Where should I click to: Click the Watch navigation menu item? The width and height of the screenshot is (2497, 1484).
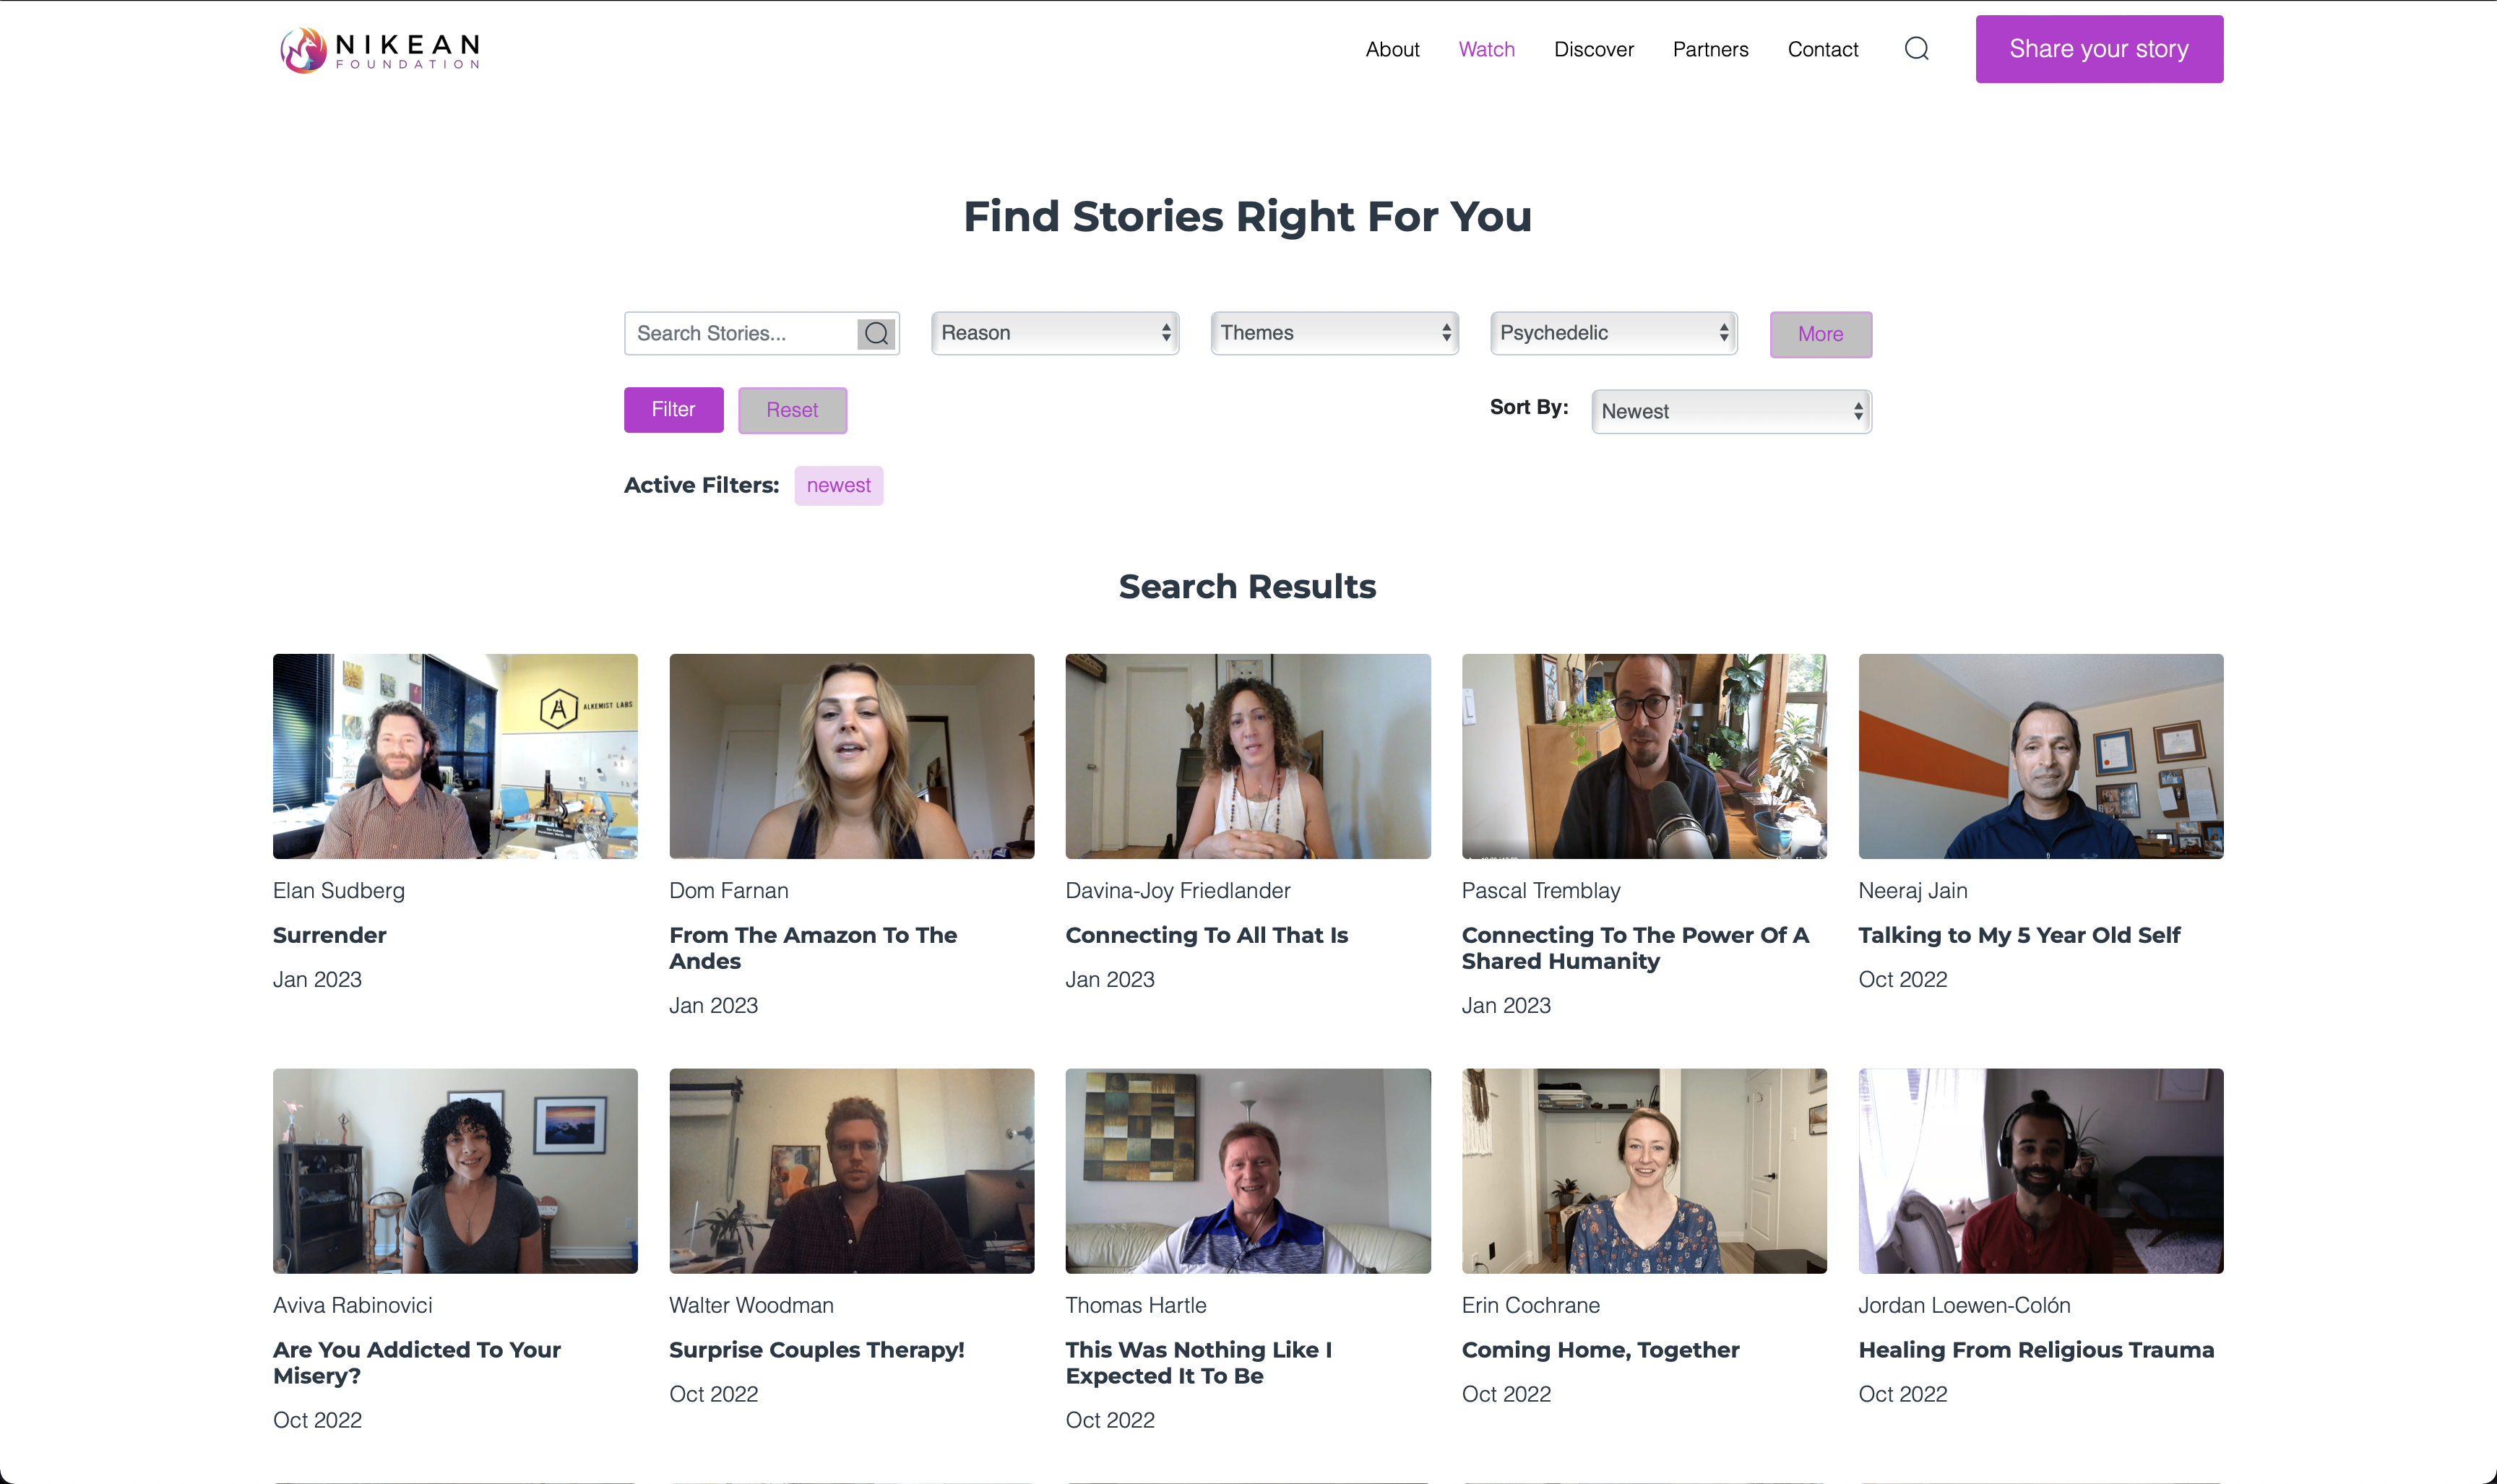point(1487,49)
